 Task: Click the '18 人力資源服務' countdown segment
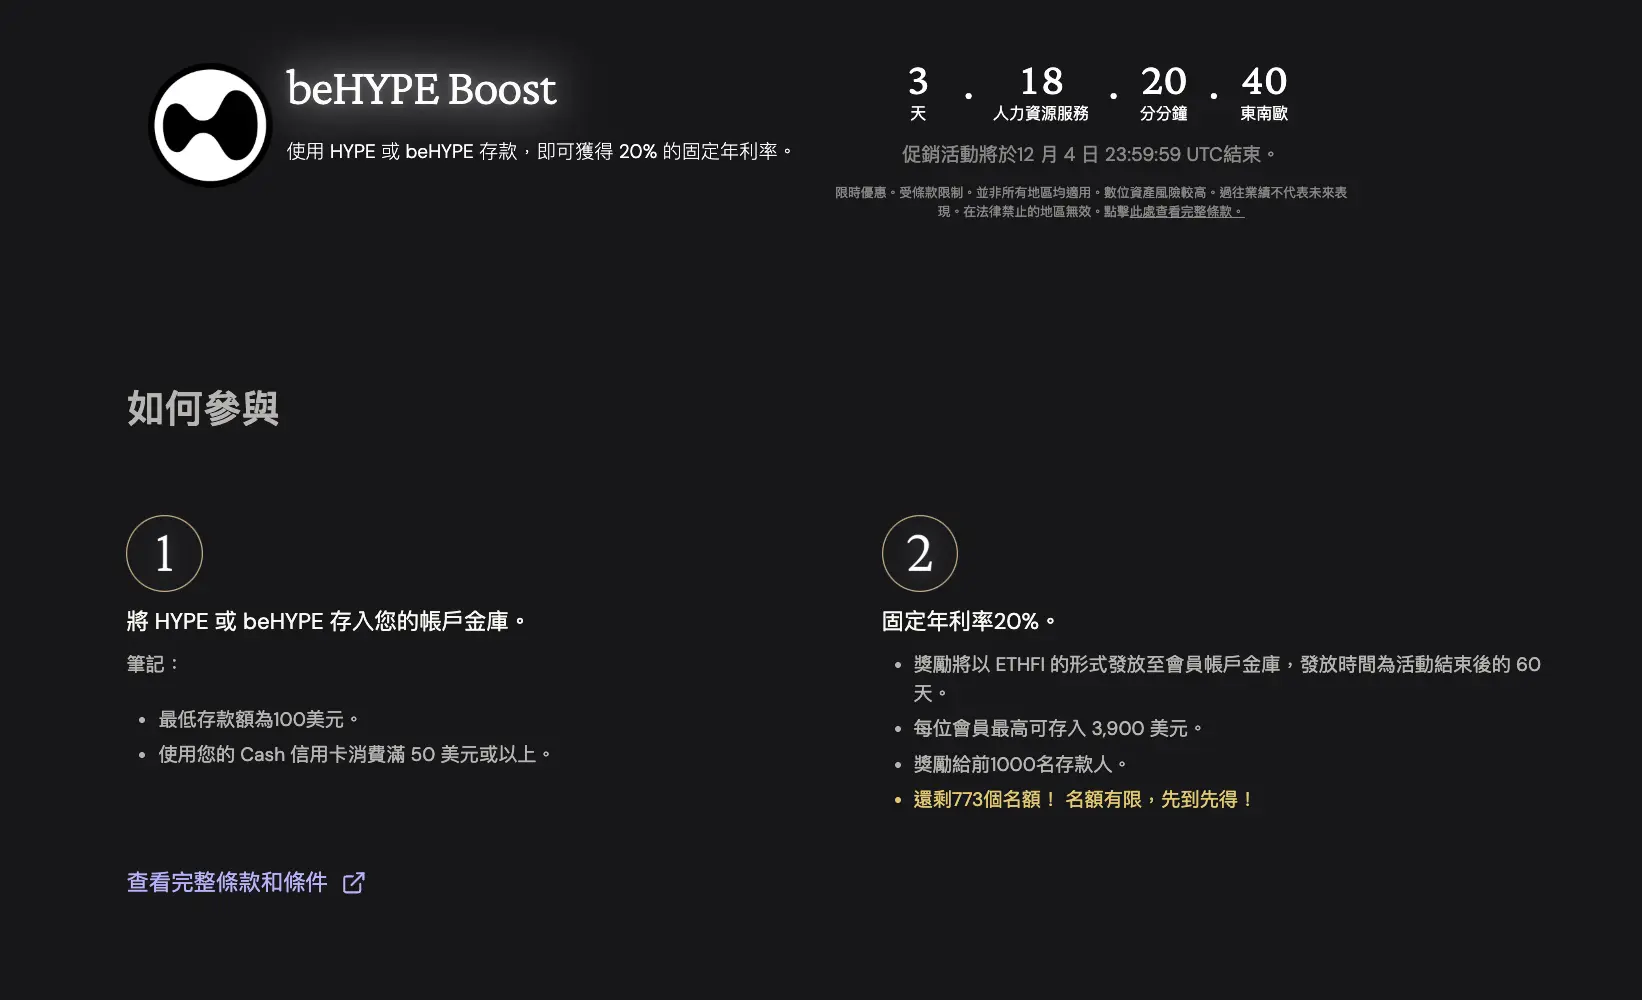coord(1040,92)
